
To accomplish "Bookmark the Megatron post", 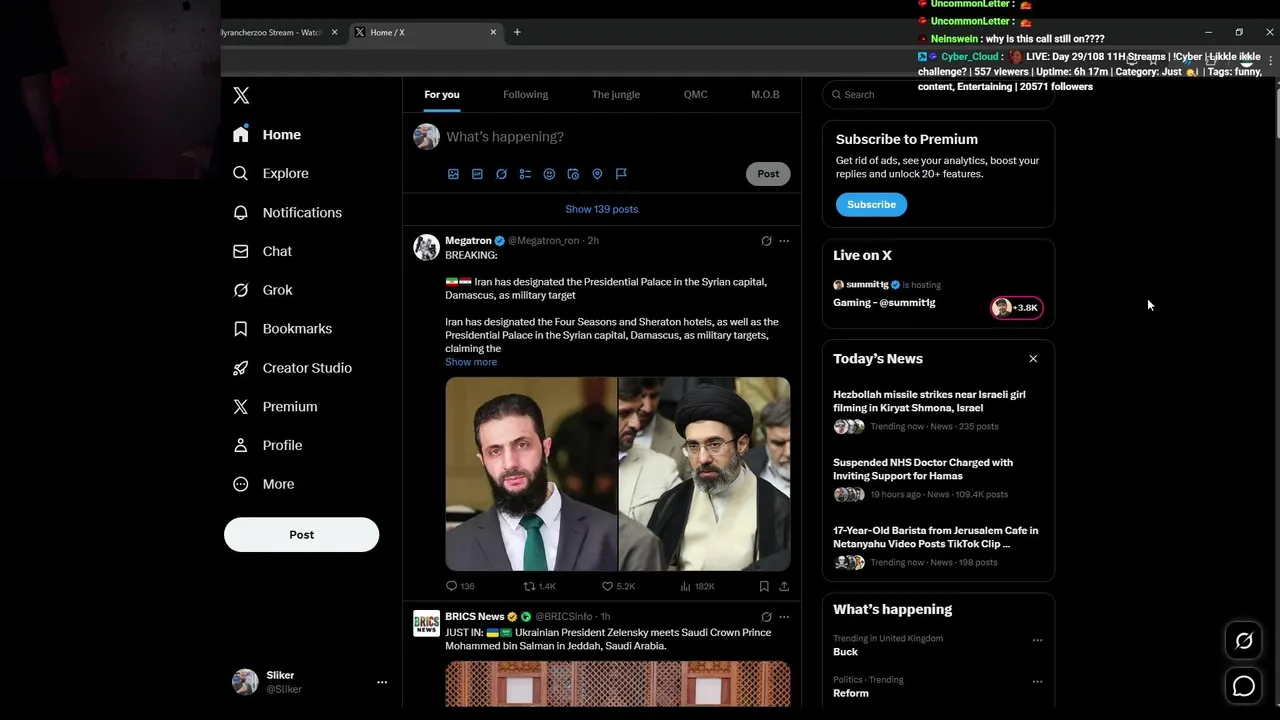I will (764, 586).
